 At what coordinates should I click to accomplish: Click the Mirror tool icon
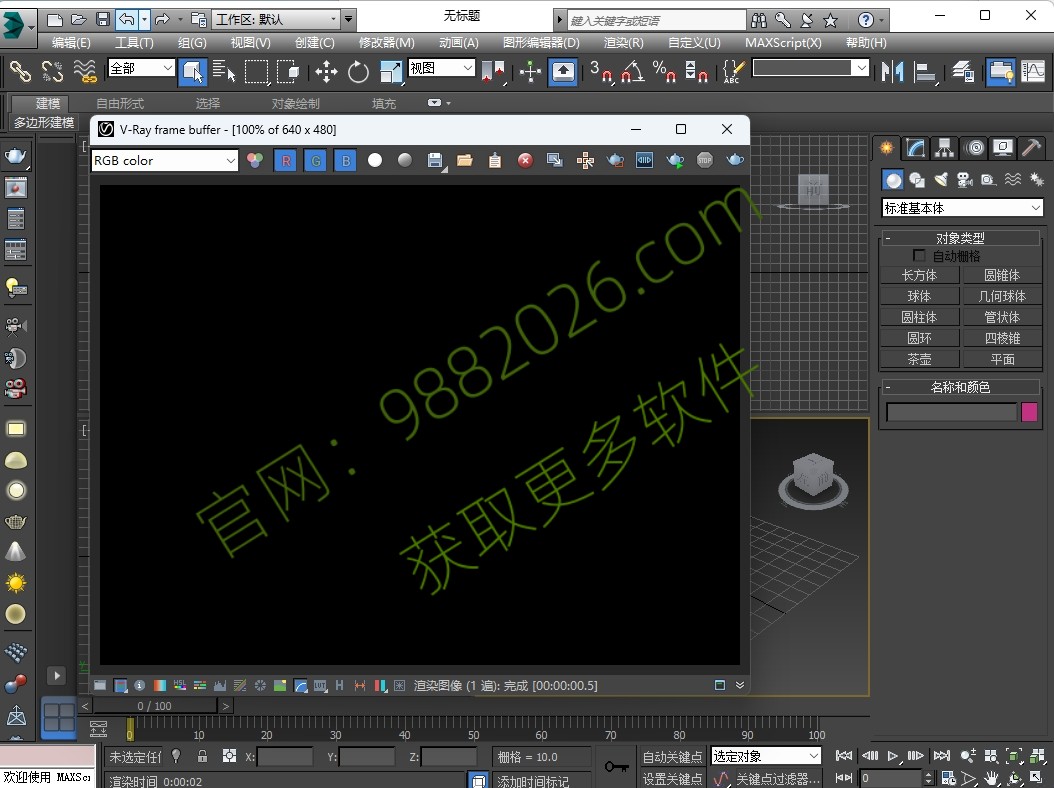coord(893,71)
